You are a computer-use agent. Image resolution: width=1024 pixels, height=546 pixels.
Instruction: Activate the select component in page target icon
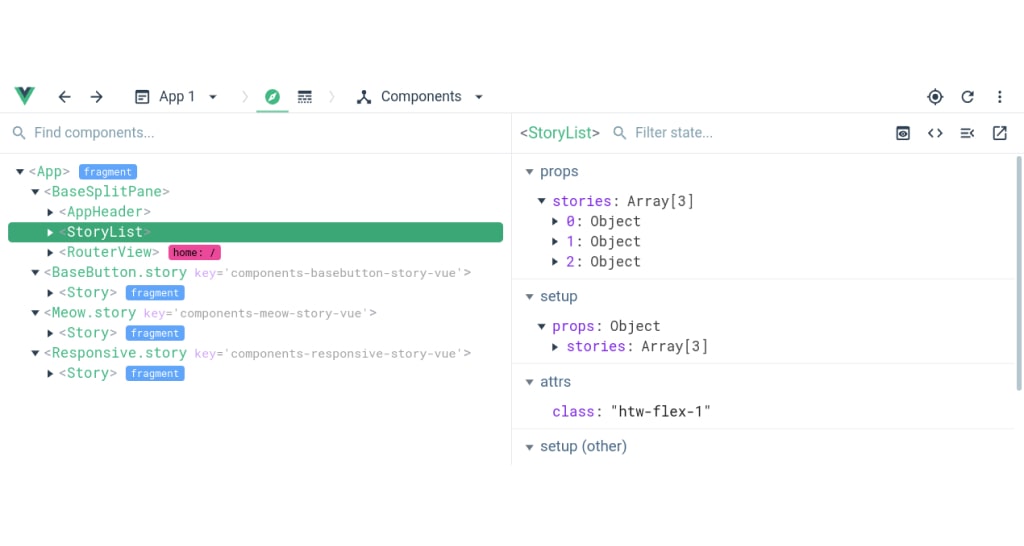(935, 97)
